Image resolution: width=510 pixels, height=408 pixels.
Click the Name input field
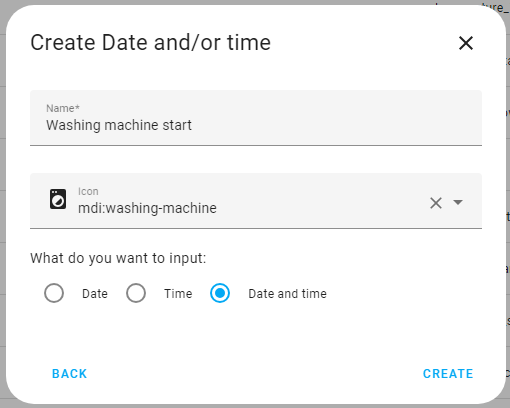point(256,118)
